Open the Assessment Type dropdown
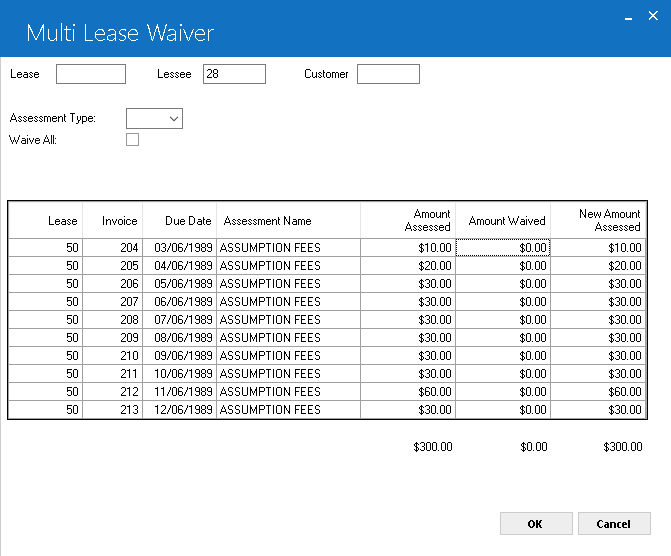Screen dimensions: 671x556 154,119
